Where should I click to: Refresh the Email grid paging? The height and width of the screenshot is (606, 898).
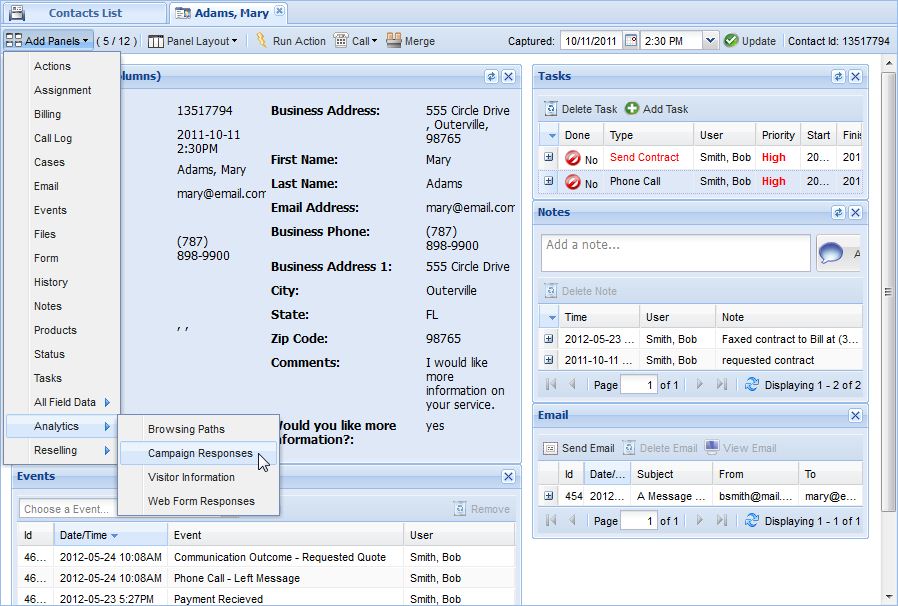(752, 520)
